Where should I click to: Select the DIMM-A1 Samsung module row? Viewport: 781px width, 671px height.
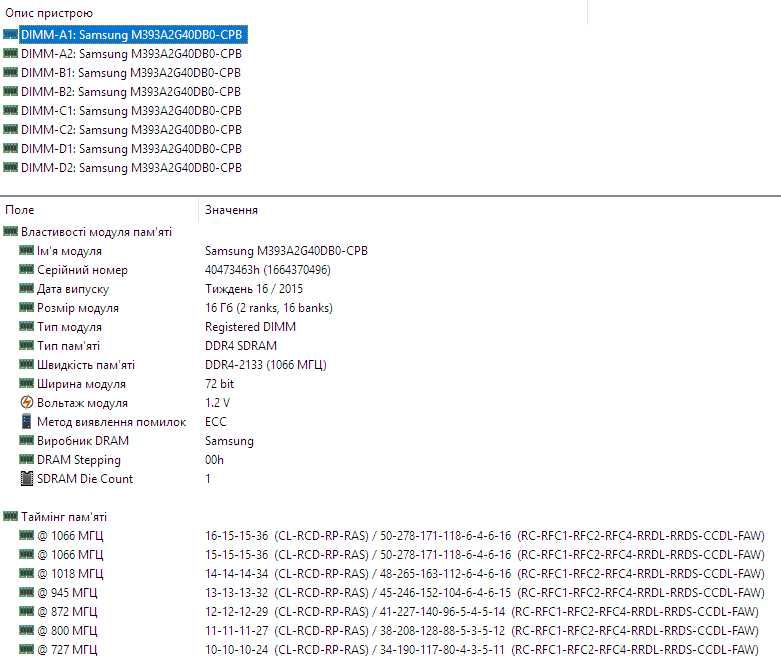(133, 35)
